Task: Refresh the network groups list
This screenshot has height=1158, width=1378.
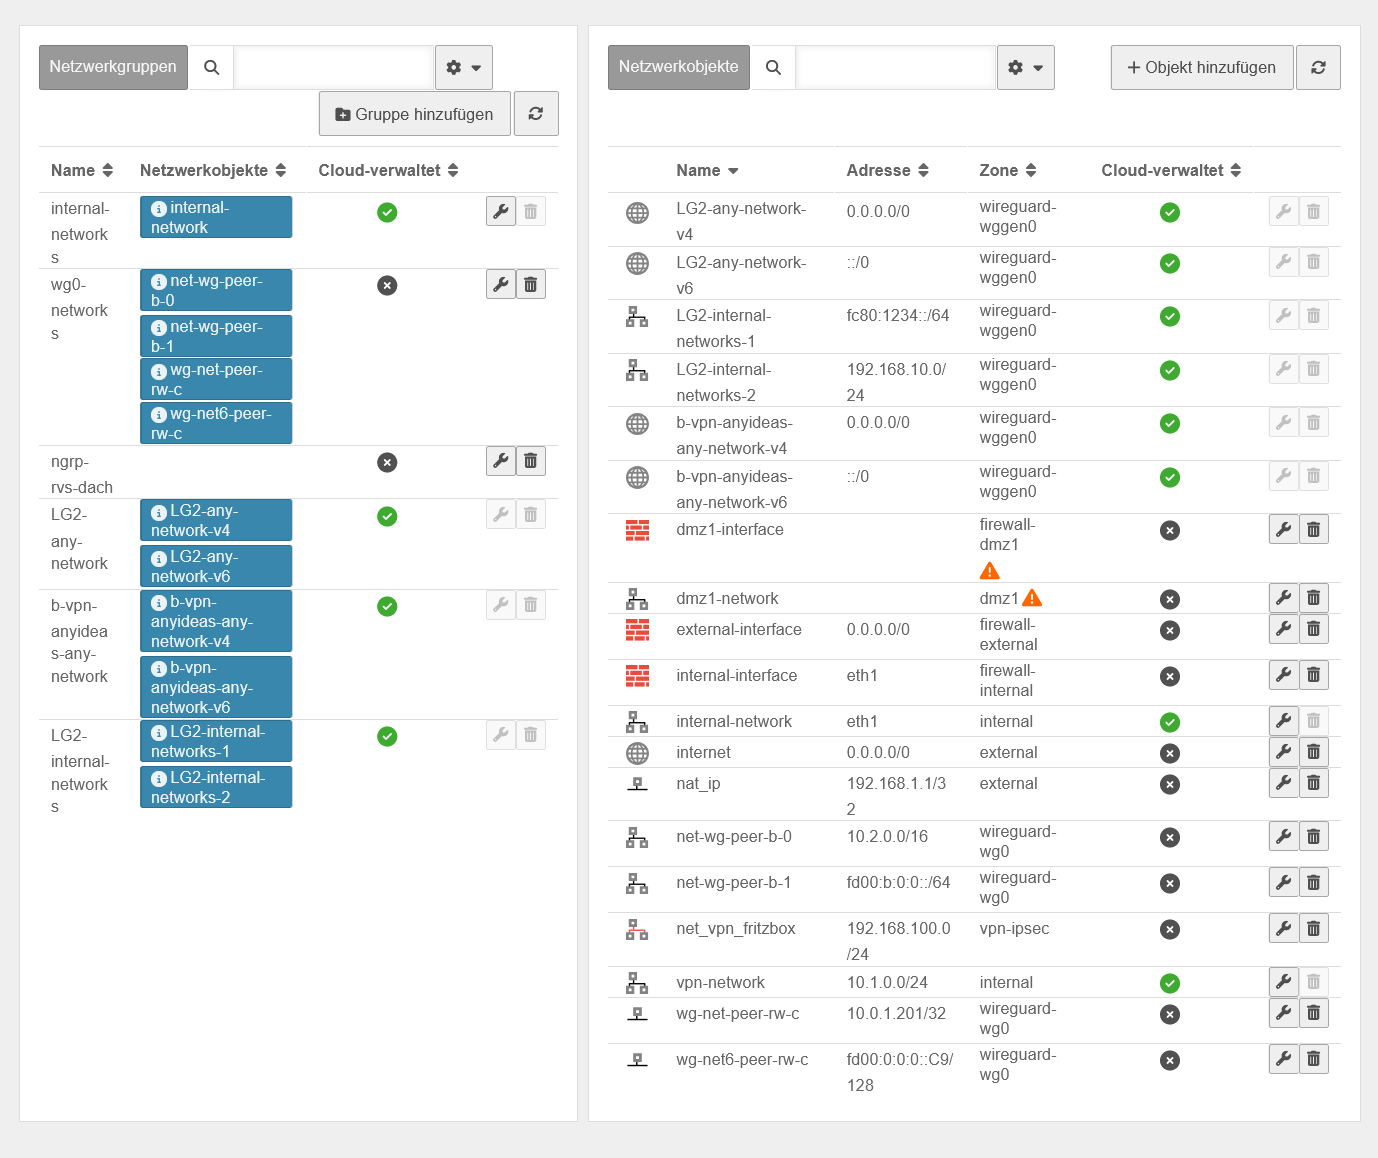Action: click(x=536, y=114)
